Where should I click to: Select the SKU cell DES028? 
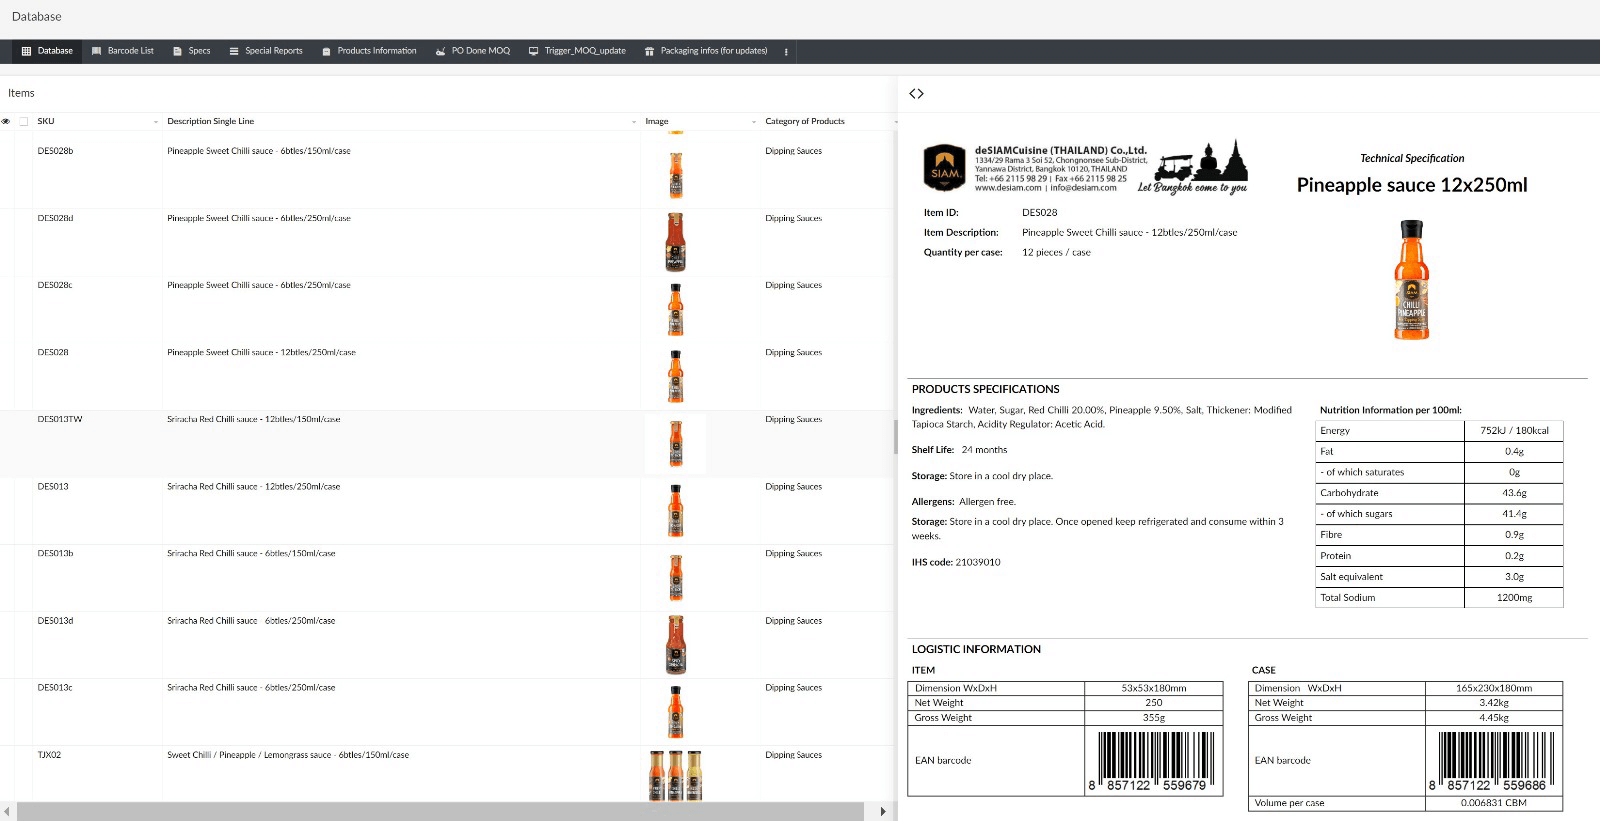click(53, 352)
